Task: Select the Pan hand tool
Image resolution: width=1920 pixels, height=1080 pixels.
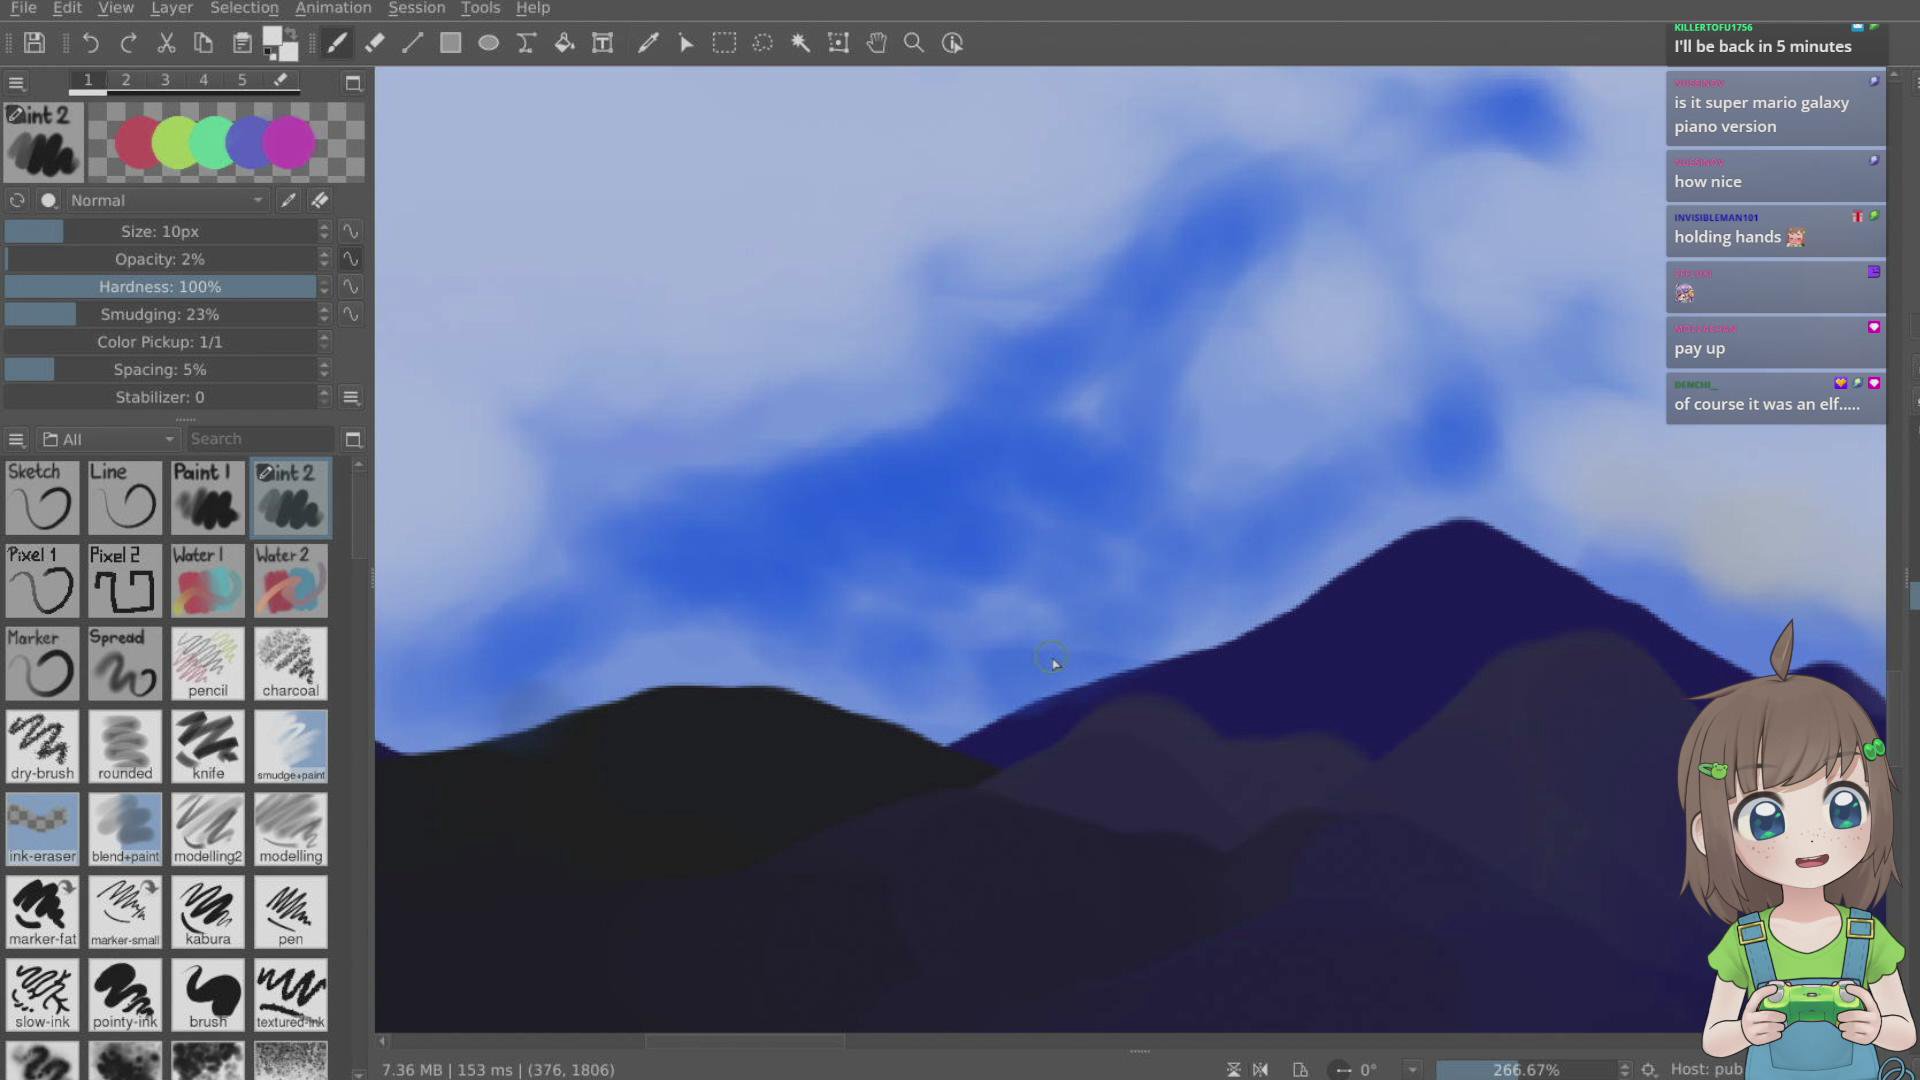Action: point(876,43)
